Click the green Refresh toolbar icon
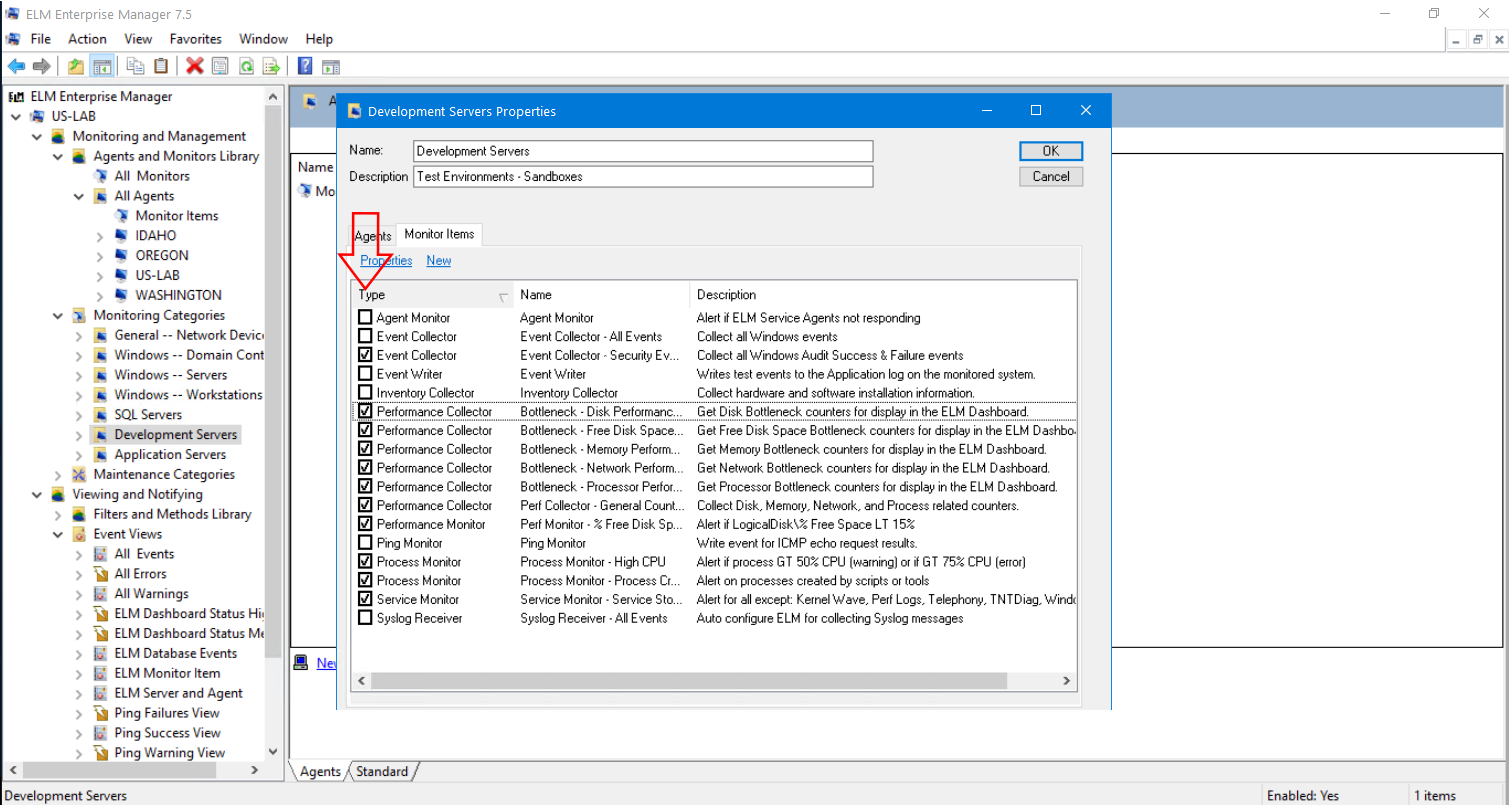1509x807 pixels. pyautogui.click(x=245, y=66)
